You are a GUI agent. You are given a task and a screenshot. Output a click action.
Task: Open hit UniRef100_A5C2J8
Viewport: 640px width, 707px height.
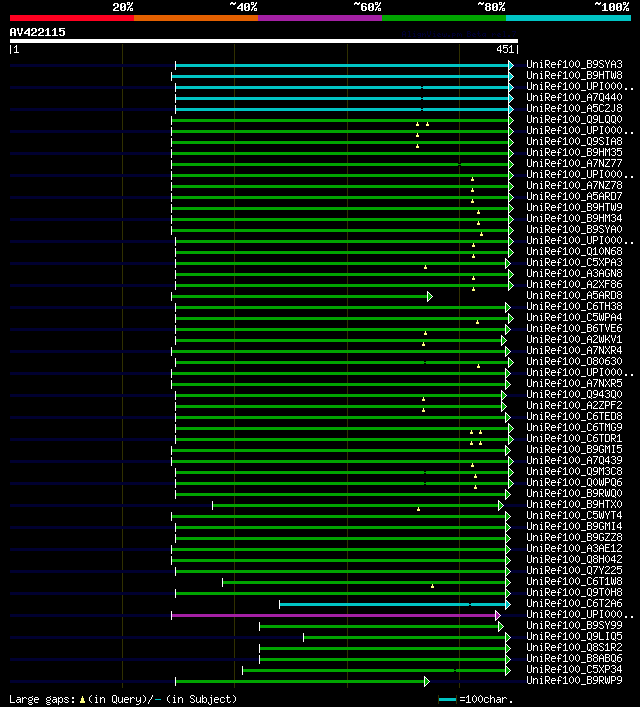[574, 108]
